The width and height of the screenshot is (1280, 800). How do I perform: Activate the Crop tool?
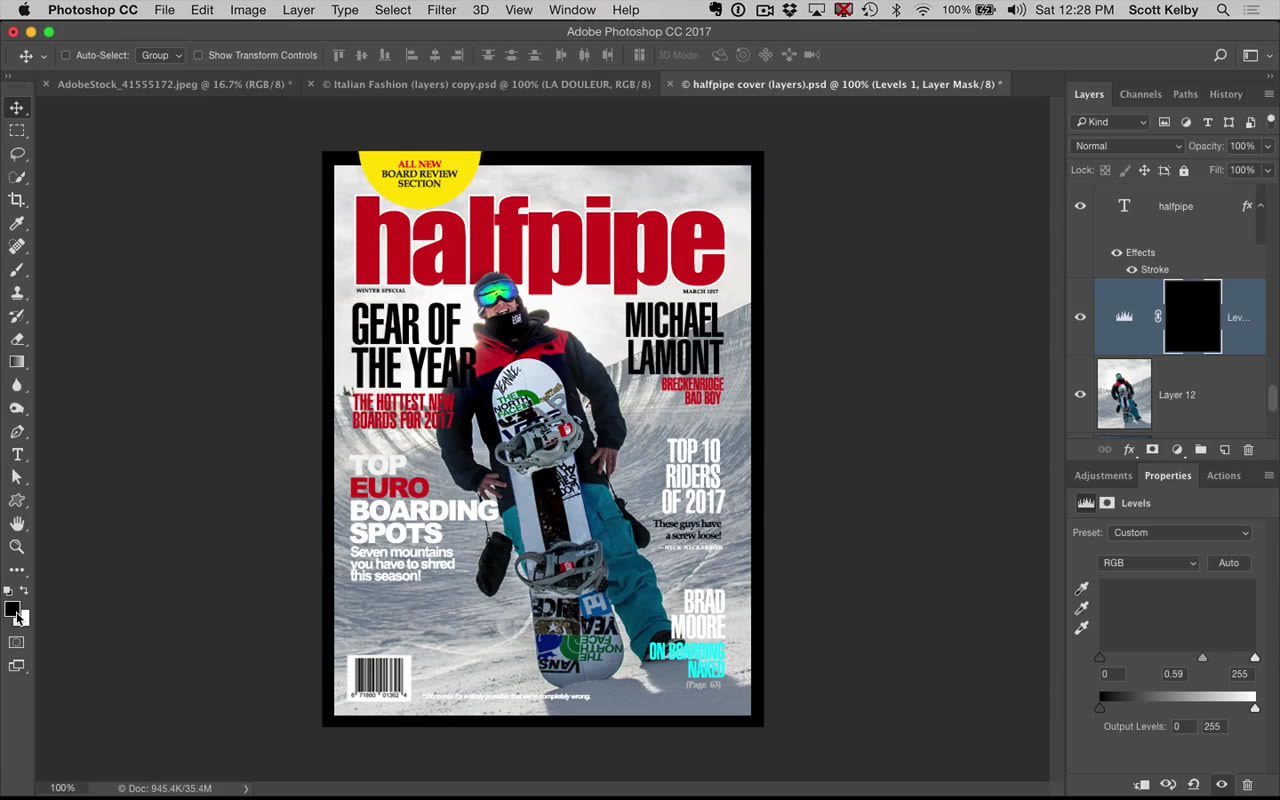(x=16, y=199)
